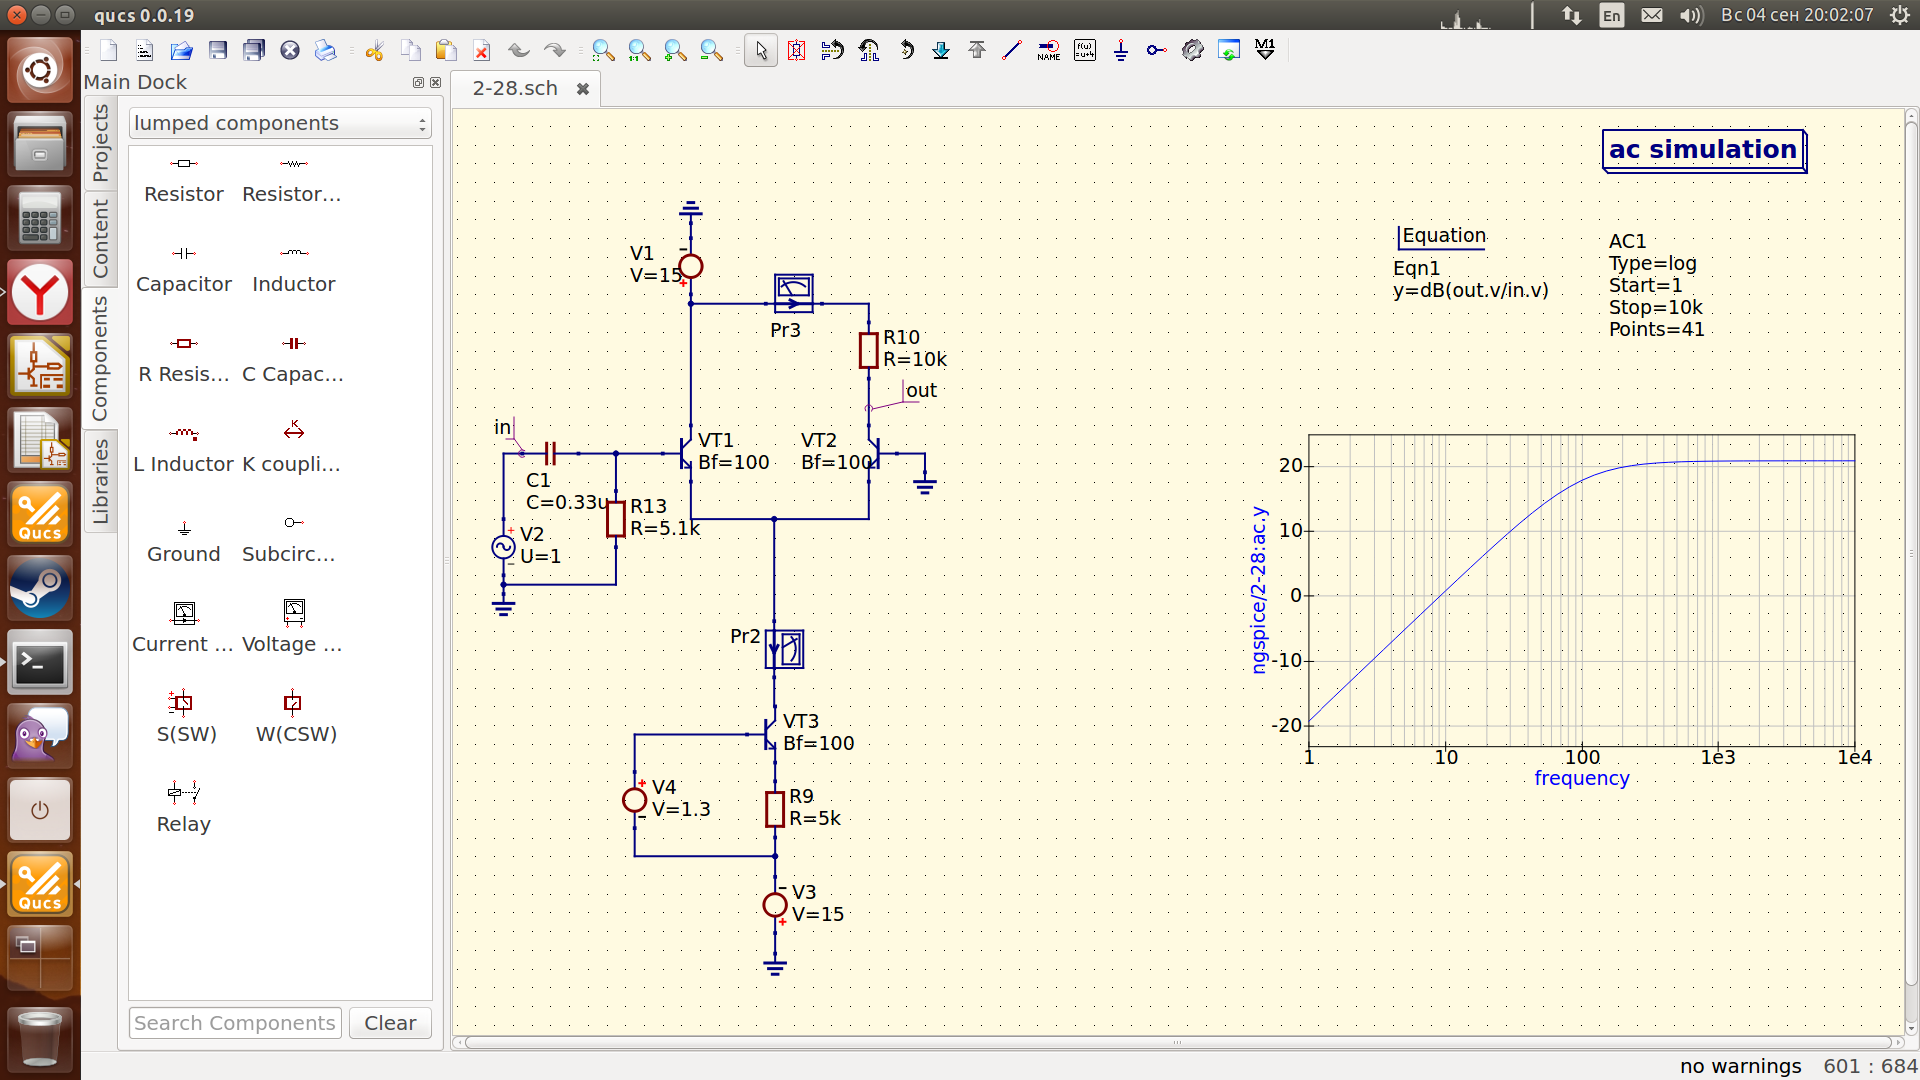Select the 2-28.sch document tab
The image size is (1920, 1080).
516,88
